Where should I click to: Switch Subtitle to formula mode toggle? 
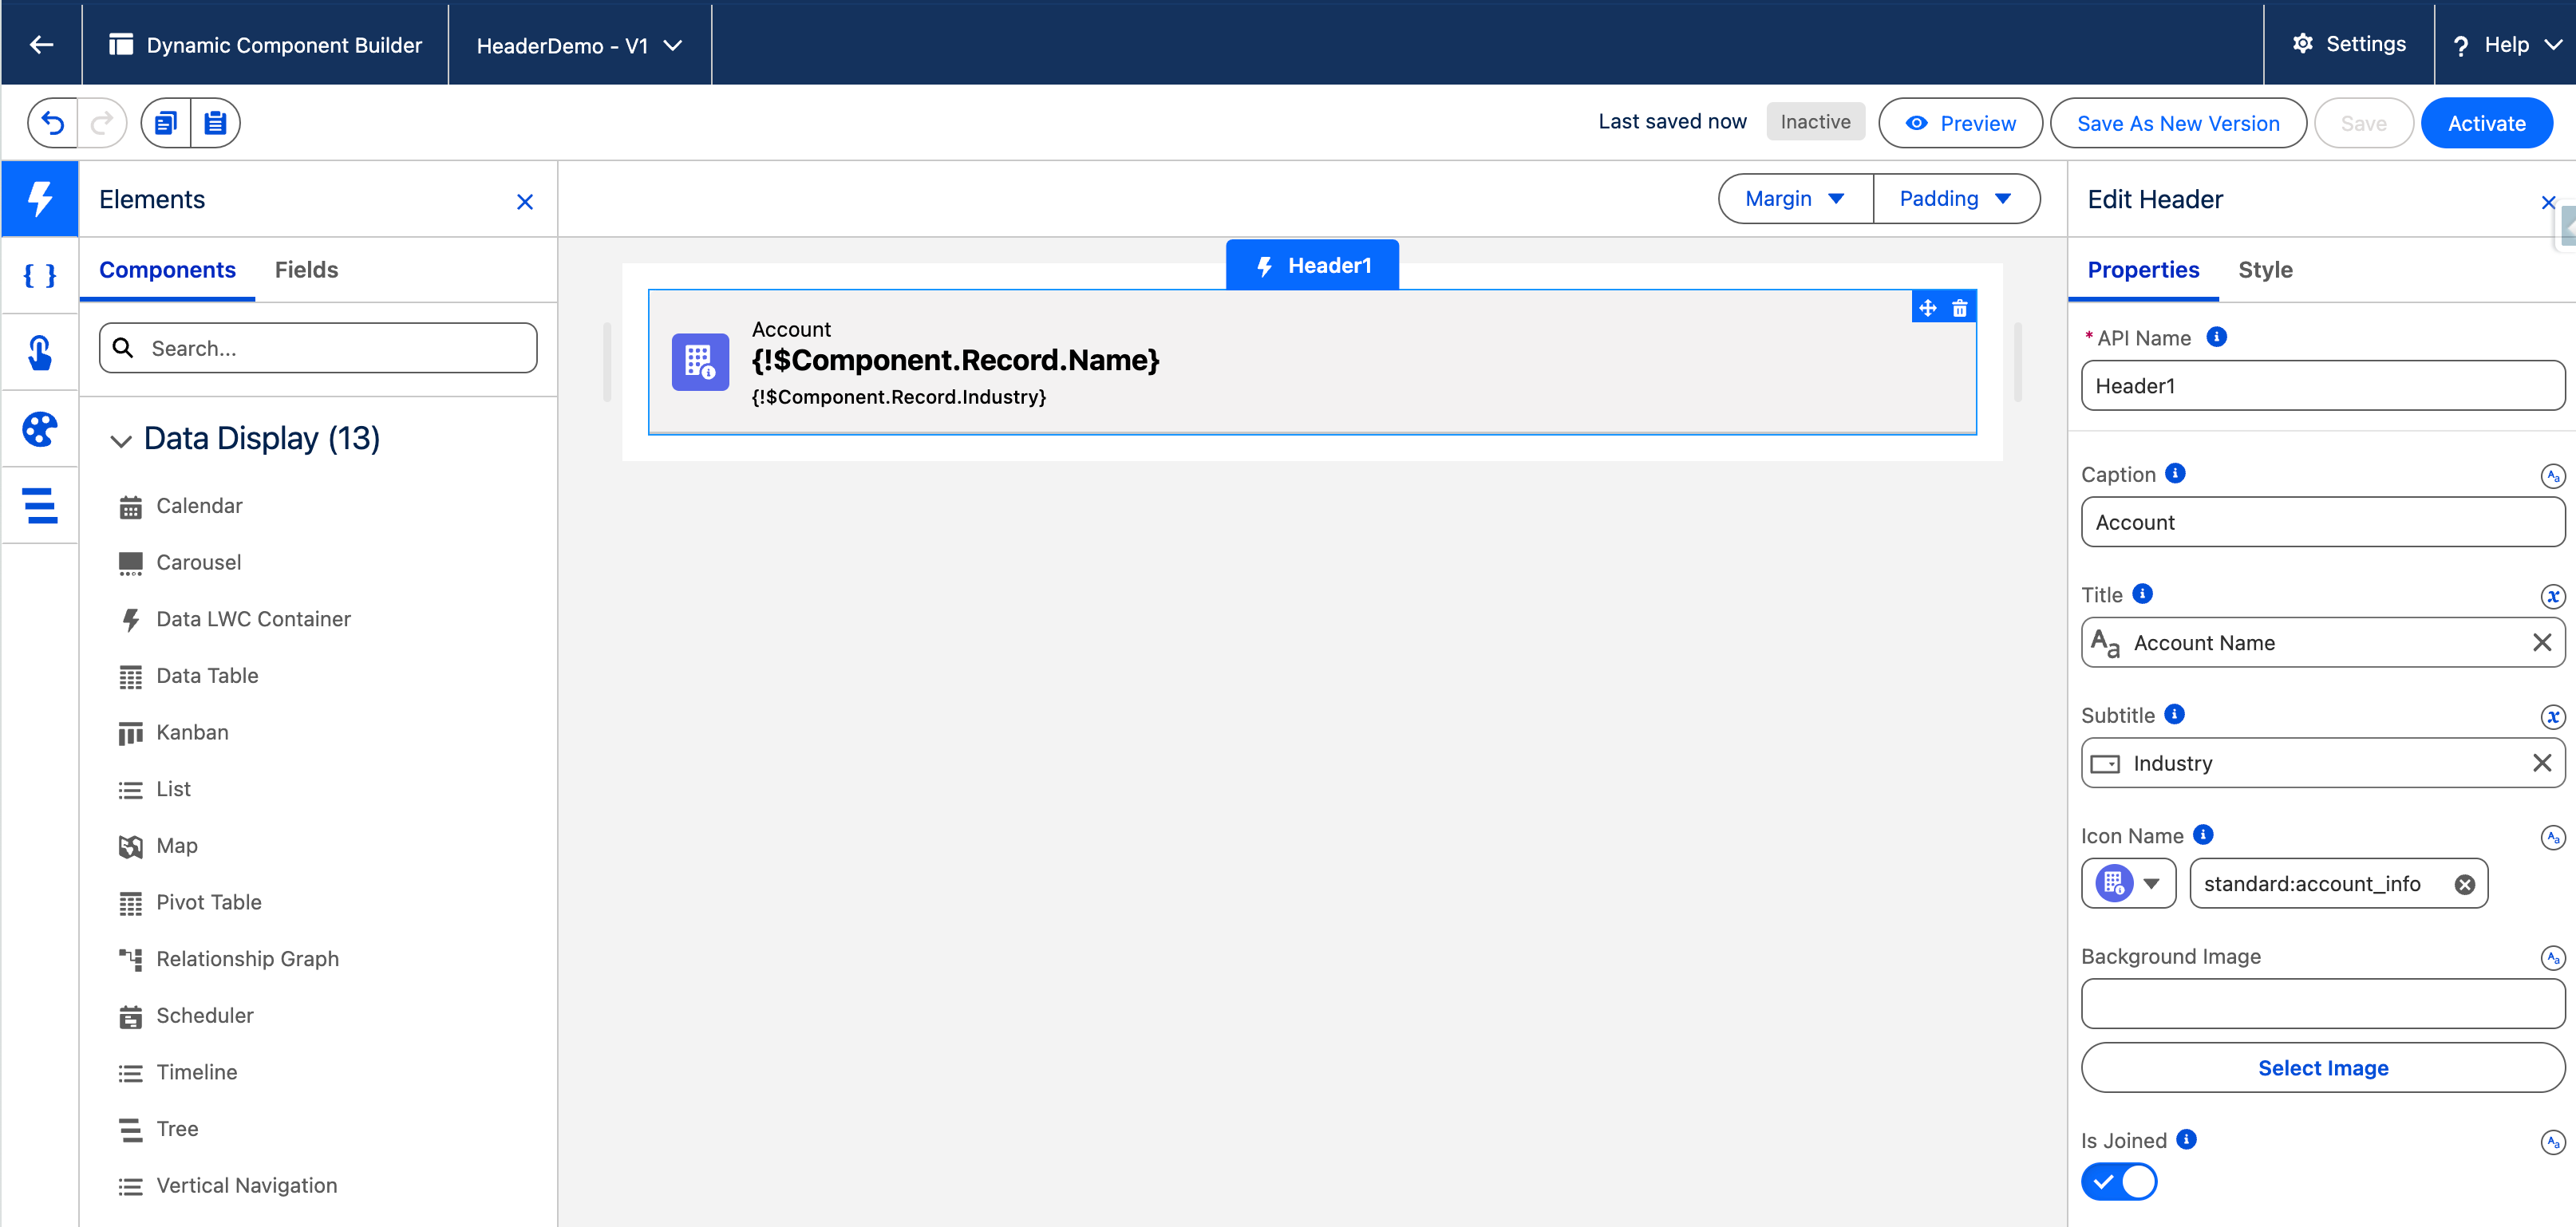coord(2552,717)
